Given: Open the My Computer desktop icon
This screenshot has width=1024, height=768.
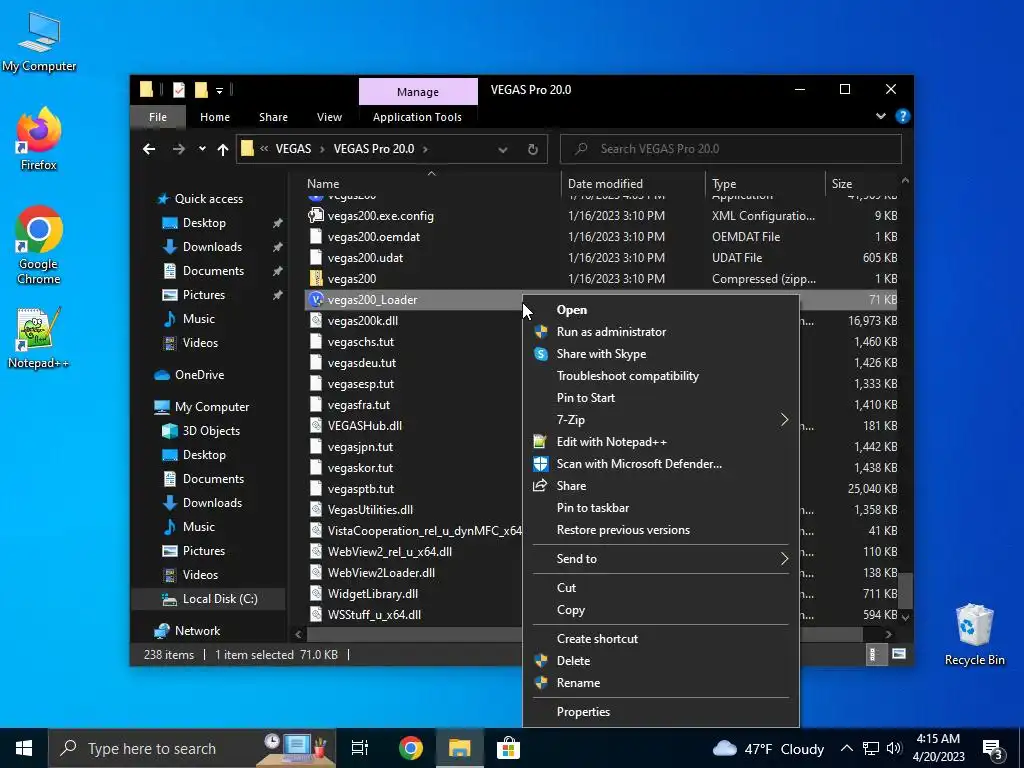Looking at the screenshot, I should coord(39,42).
